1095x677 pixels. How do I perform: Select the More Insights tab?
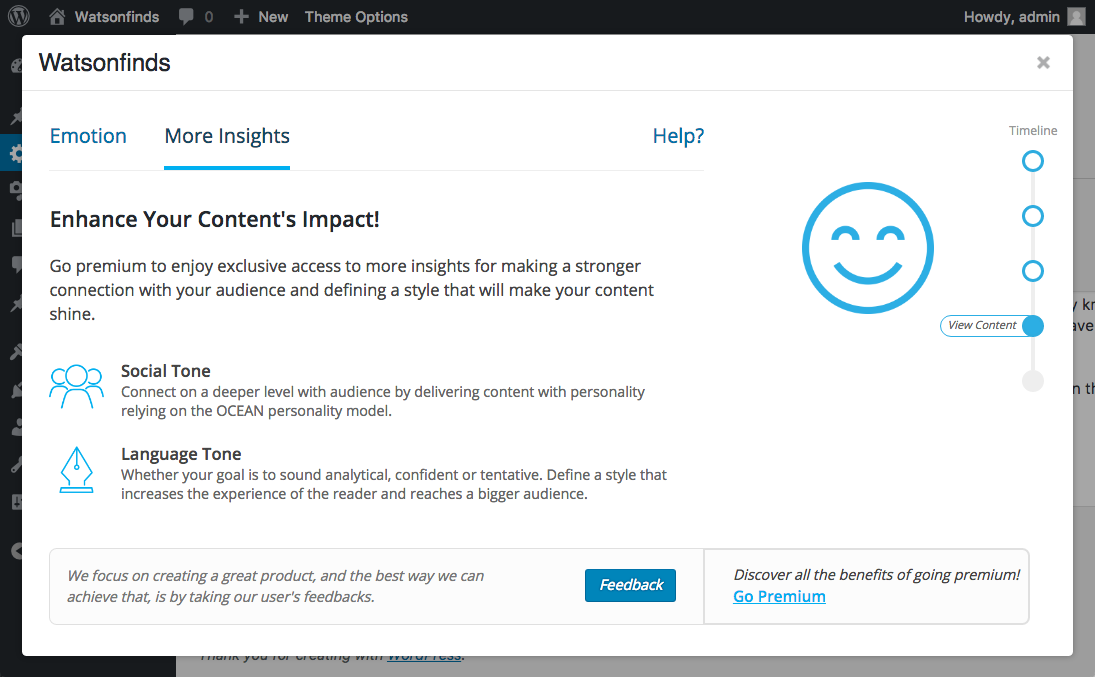point(227,136)
